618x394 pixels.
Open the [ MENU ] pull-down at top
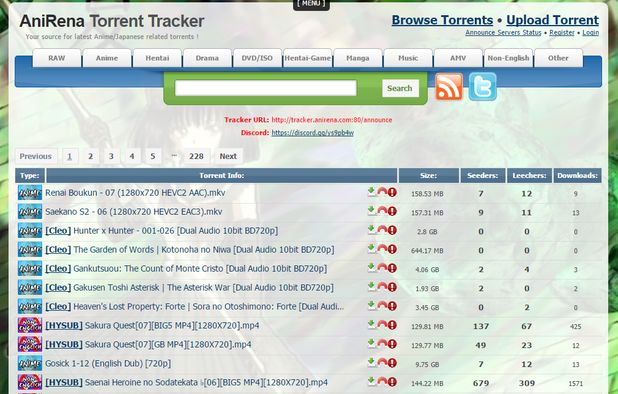tap(311, 4)
